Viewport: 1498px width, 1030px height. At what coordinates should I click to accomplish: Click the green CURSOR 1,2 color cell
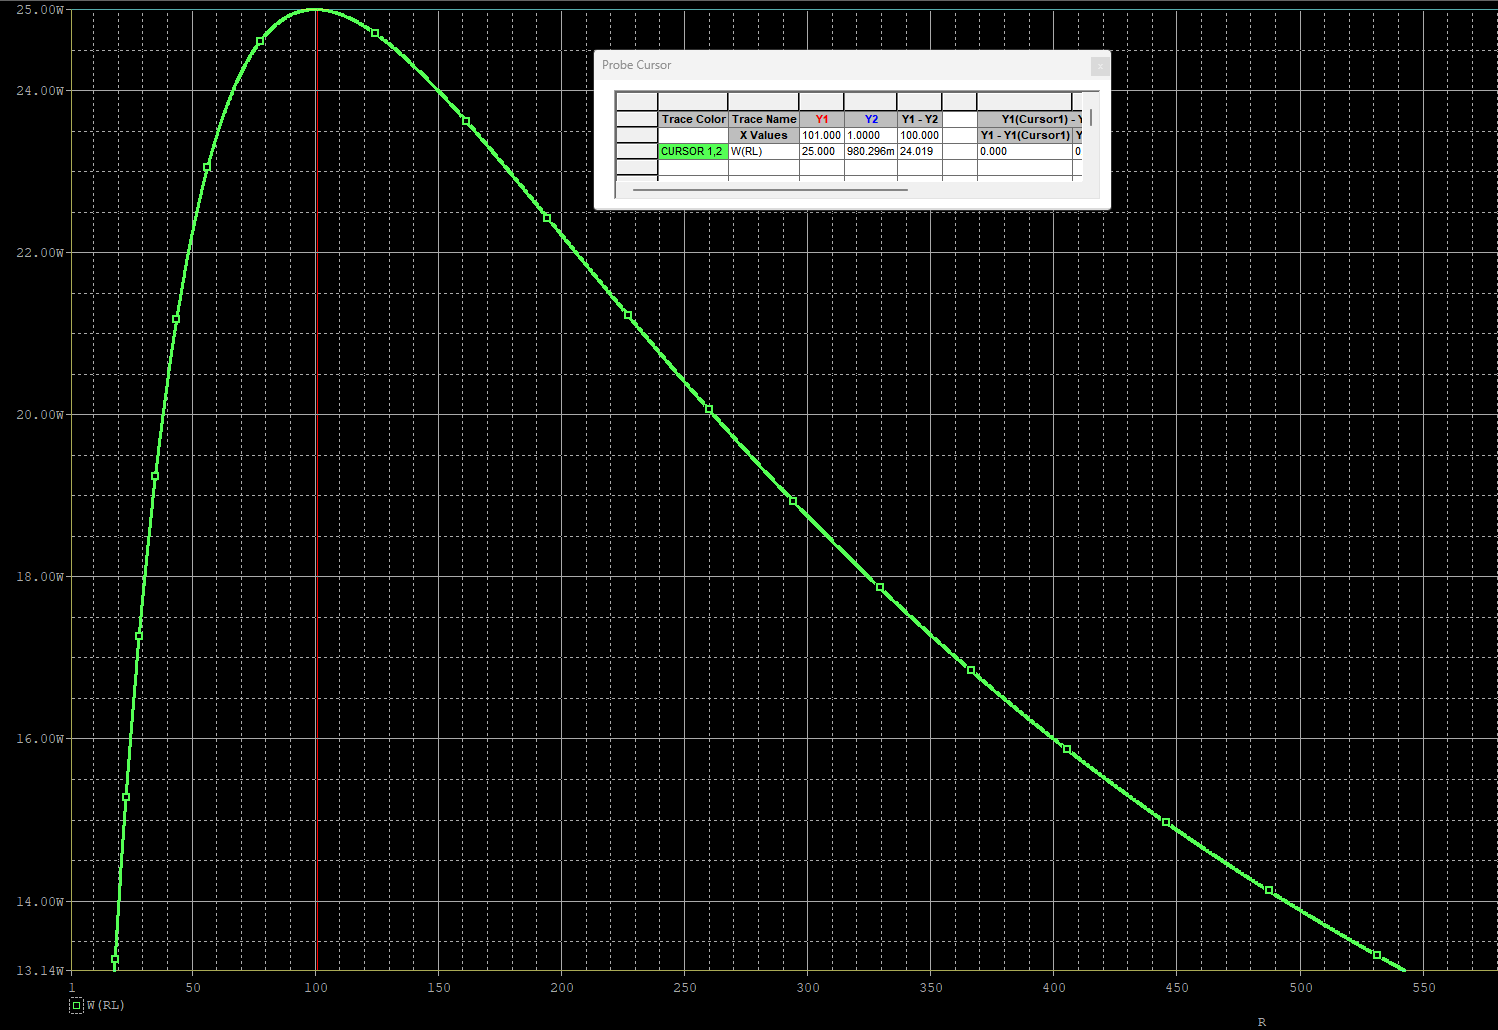[x=692, y=151]
